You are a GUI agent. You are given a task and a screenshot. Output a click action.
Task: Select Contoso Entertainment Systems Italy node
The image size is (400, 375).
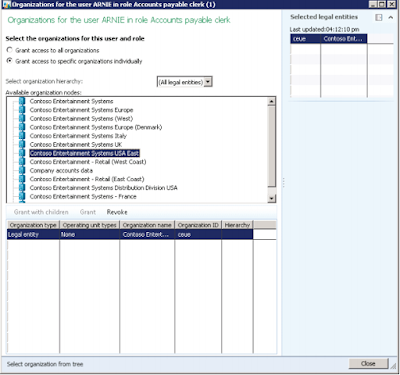point(78,136)
